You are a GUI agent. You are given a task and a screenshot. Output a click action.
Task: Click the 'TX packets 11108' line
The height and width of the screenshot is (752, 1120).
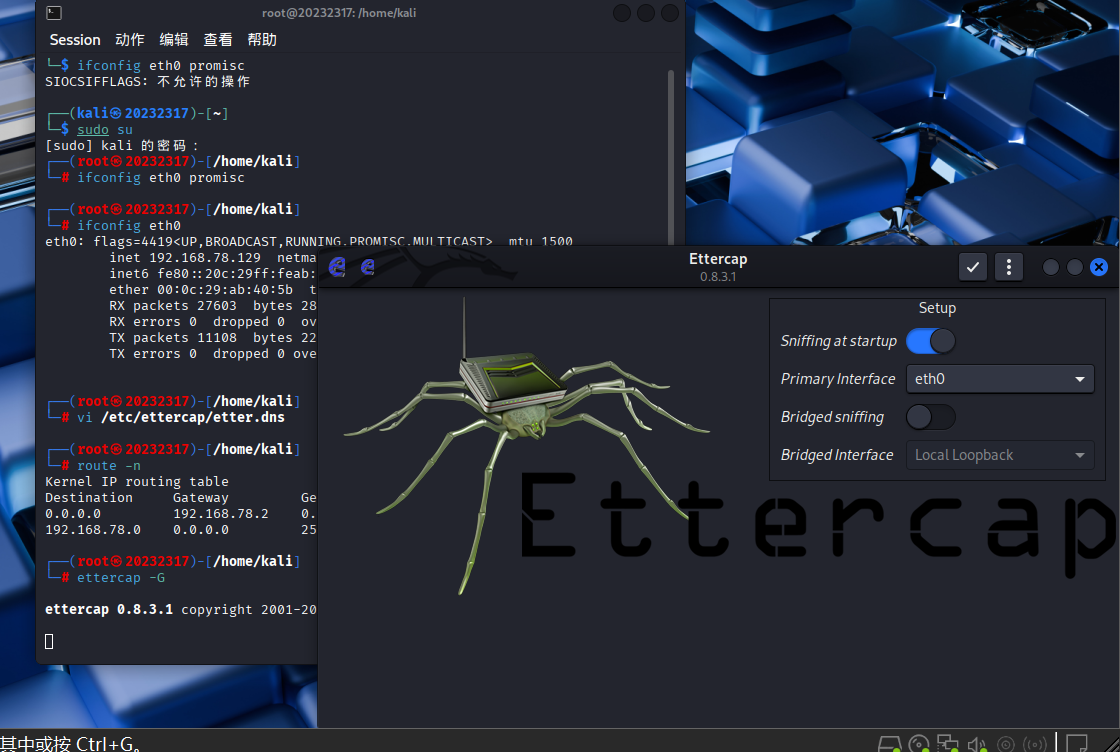pyautogui.click(x=213, y=338)
